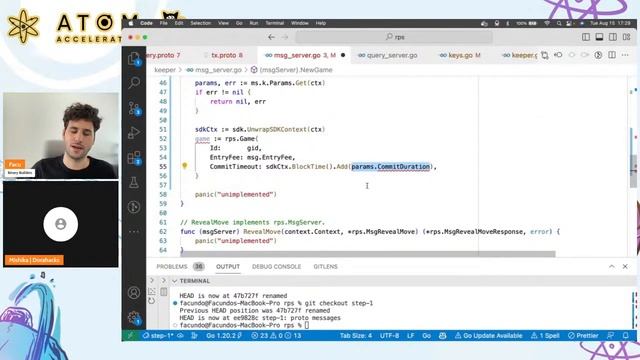Click the horizontal editor scrollbar

[368, 254]
